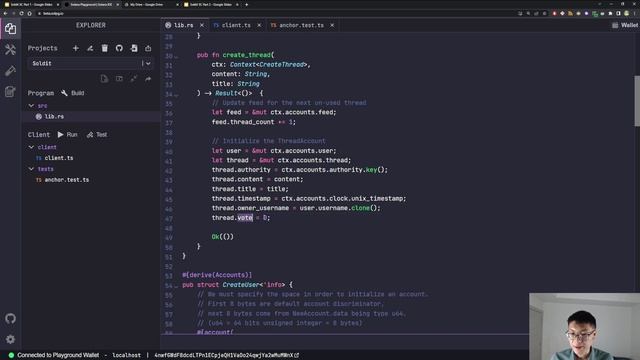Viewport: 640px width, 360px height.
Task: Delete the current project trash icon
Action: (x=104, y=48)
